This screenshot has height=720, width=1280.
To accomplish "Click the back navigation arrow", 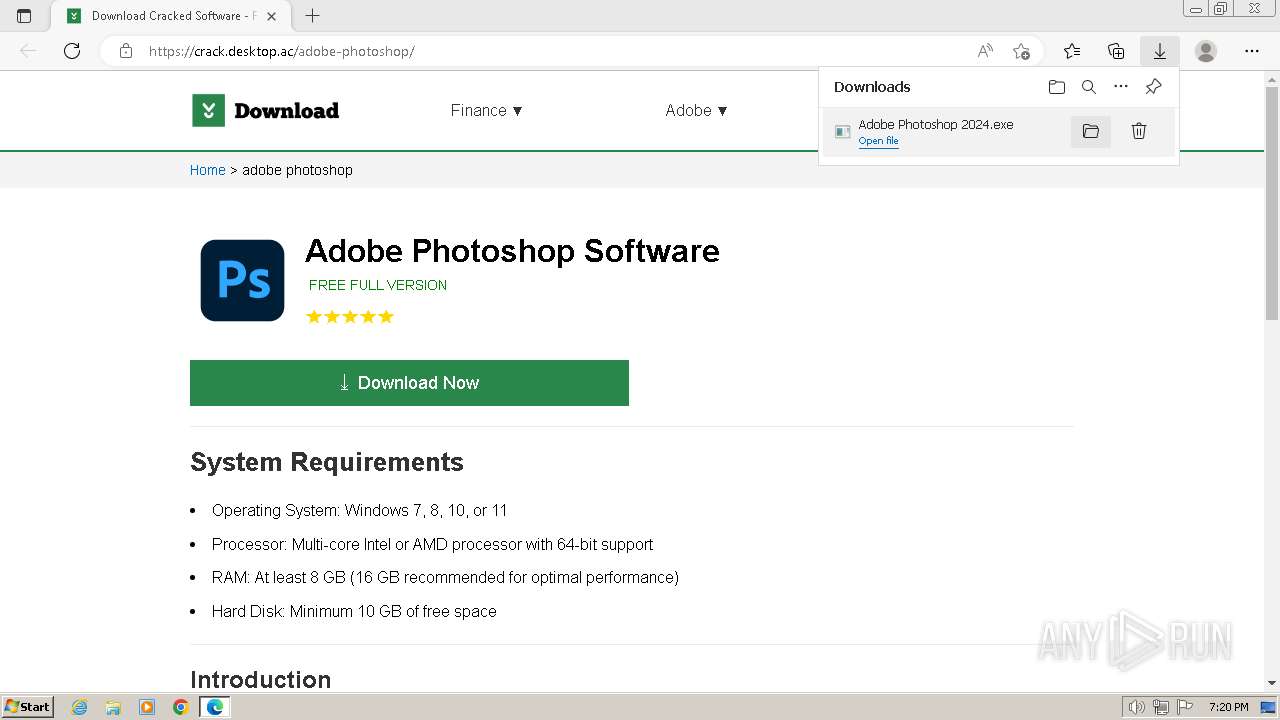I will 28,51.
